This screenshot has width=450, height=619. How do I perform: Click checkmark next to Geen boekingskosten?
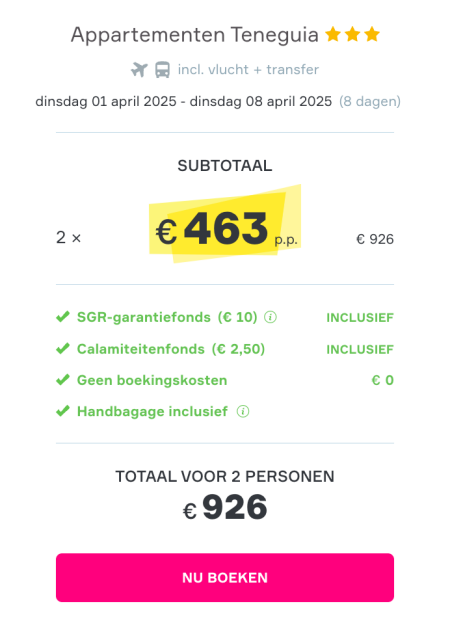tap(63, 380)
